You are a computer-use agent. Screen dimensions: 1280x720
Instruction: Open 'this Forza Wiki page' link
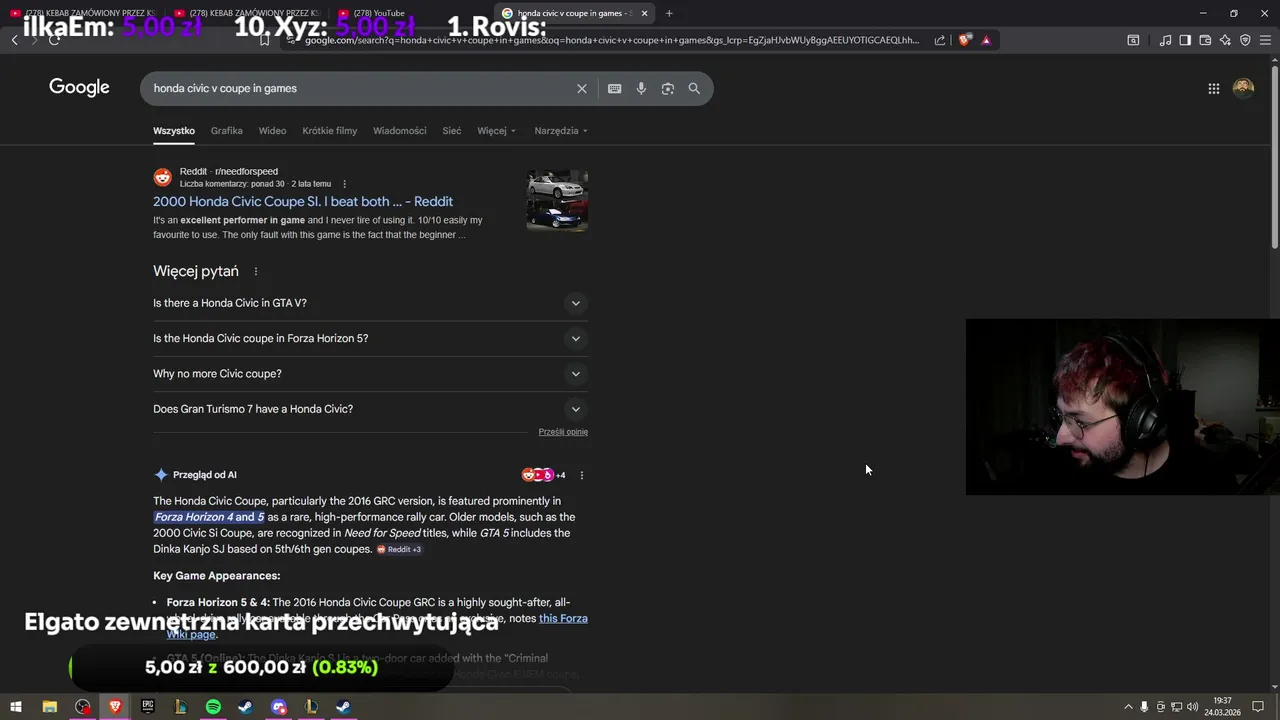click(x=563, y=619)
